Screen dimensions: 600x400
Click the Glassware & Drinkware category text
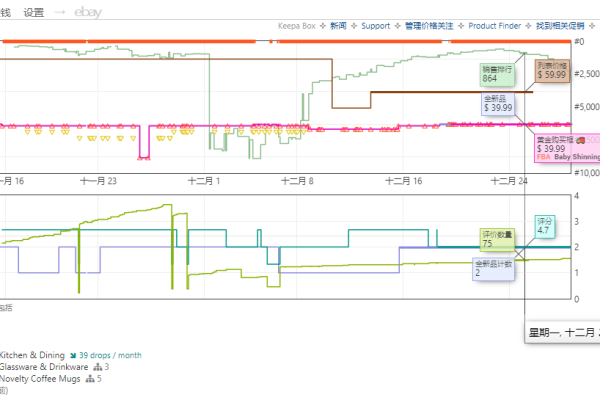click(44, 367)
